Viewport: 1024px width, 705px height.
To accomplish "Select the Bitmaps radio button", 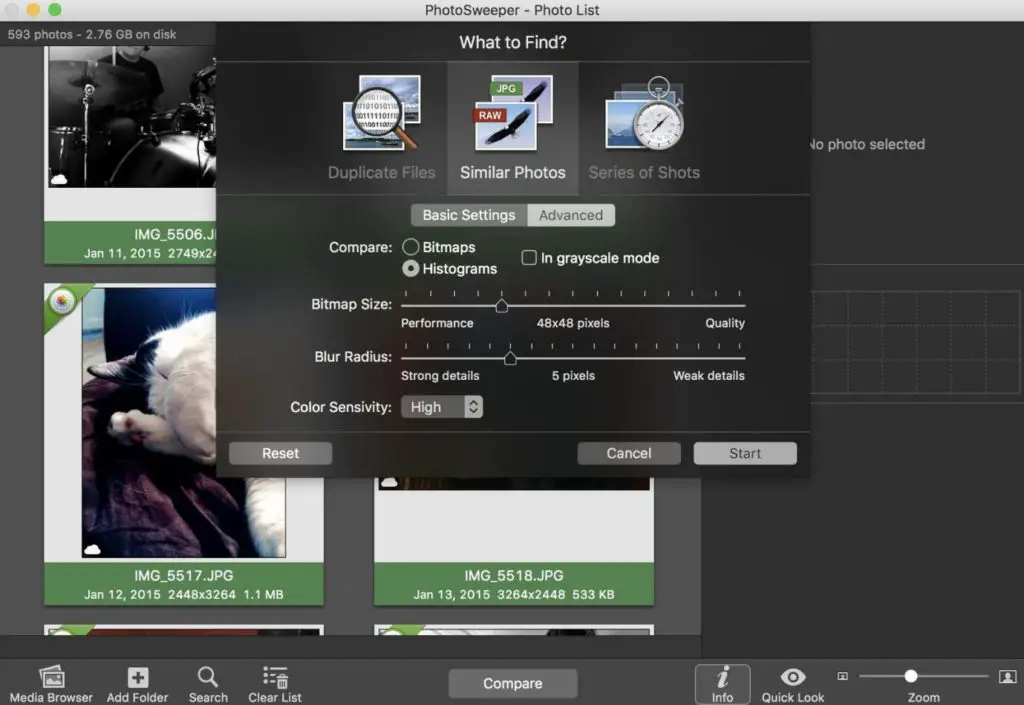I will [410, 247].
